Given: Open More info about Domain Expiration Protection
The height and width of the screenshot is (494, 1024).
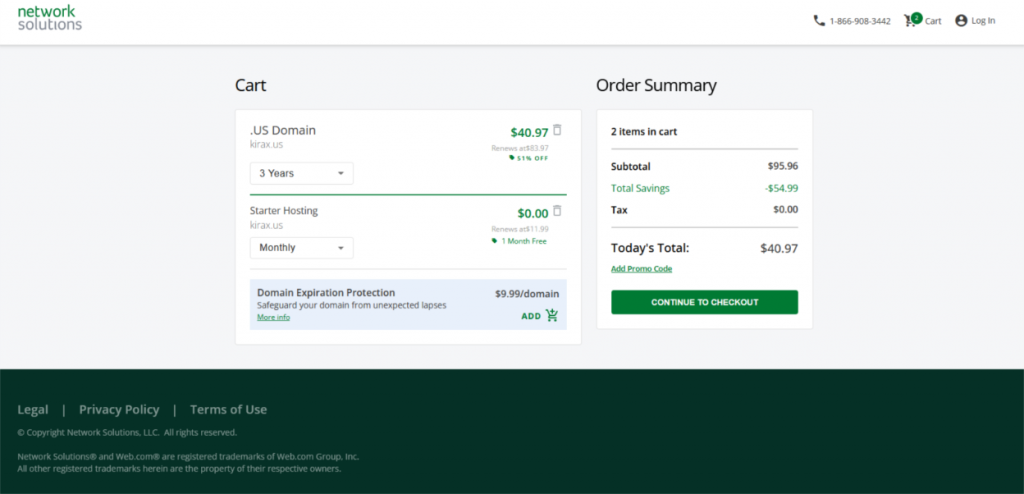Looking at the screenshot, I should (x=273, y=317).
